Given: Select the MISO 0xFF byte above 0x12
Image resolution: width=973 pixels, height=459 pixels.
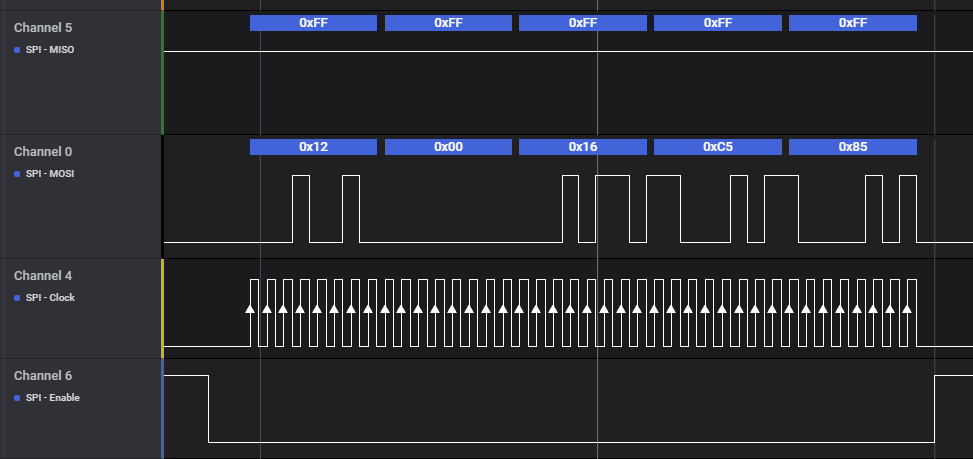Looking at the screenshot, I should pos(313,23).
